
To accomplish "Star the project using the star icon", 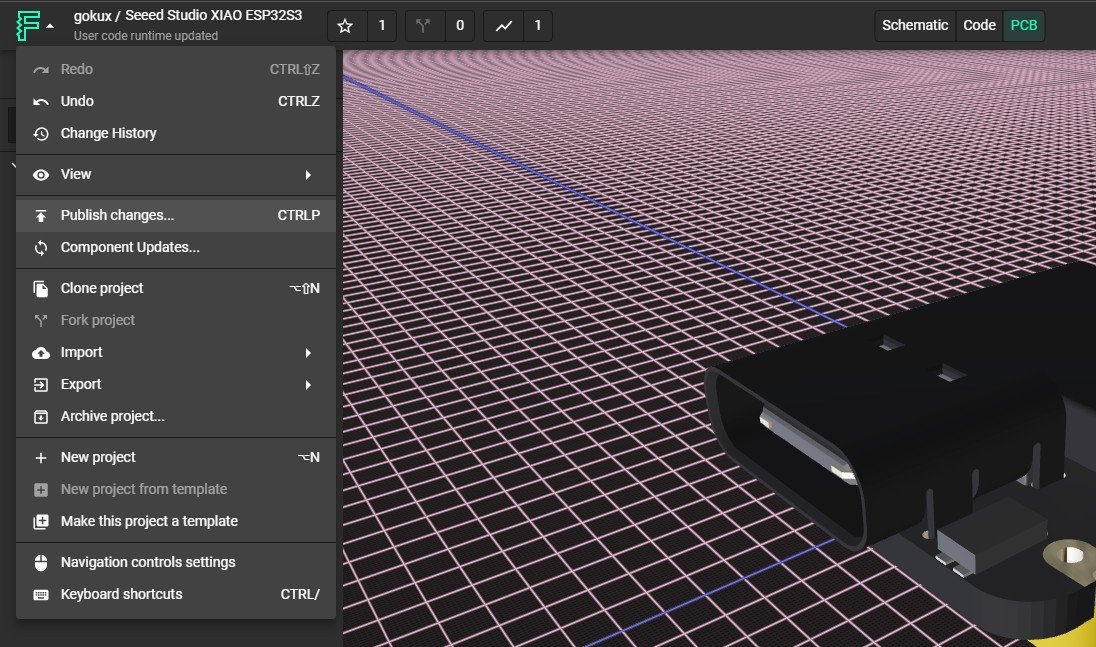I will coord(344,26).
